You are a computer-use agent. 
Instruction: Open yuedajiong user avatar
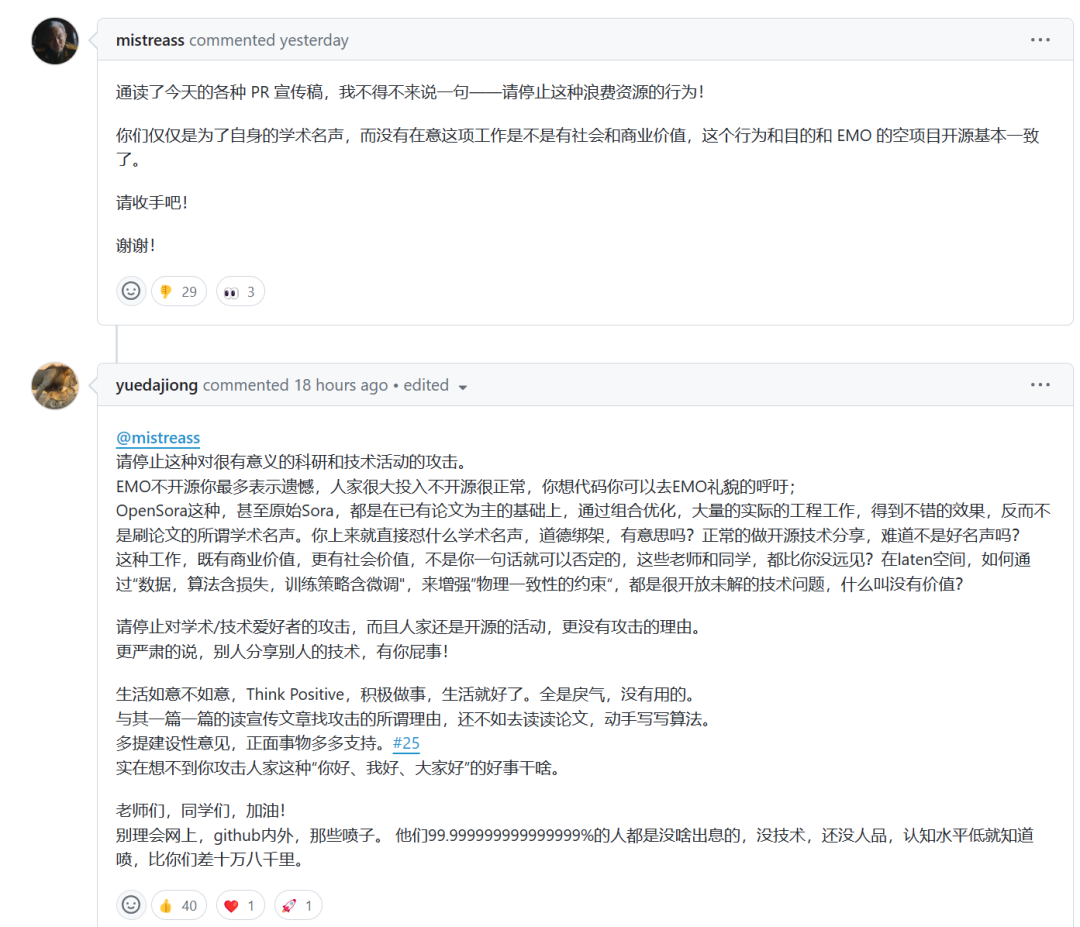pos(55,386)
